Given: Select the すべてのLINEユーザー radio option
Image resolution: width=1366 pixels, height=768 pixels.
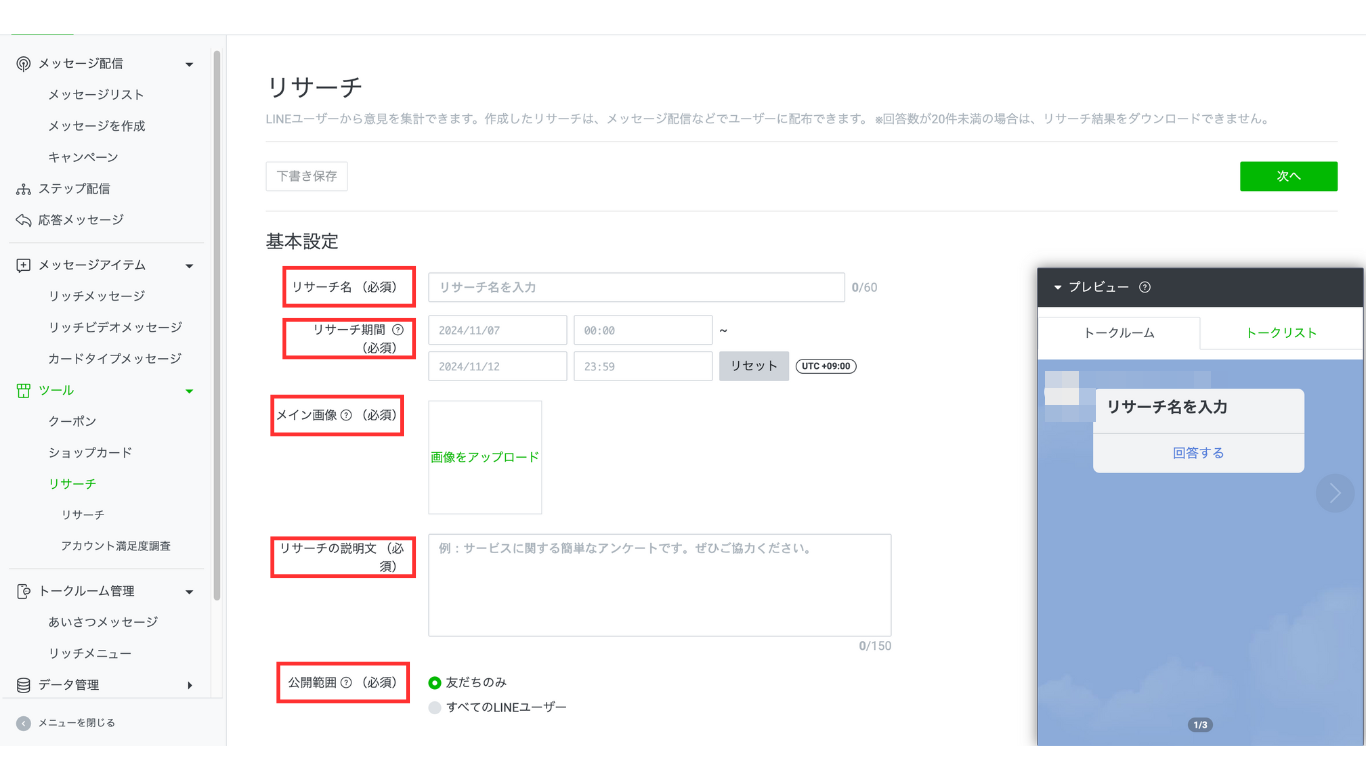Looking at the screenshot, I should [435, 708].
